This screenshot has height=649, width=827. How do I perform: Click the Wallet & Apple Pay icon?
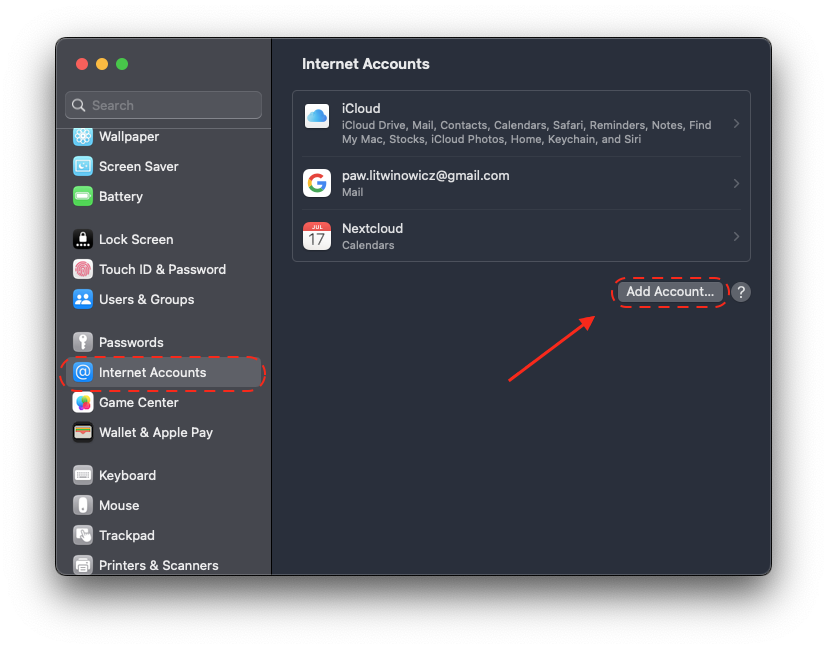(x=83, y=433)
